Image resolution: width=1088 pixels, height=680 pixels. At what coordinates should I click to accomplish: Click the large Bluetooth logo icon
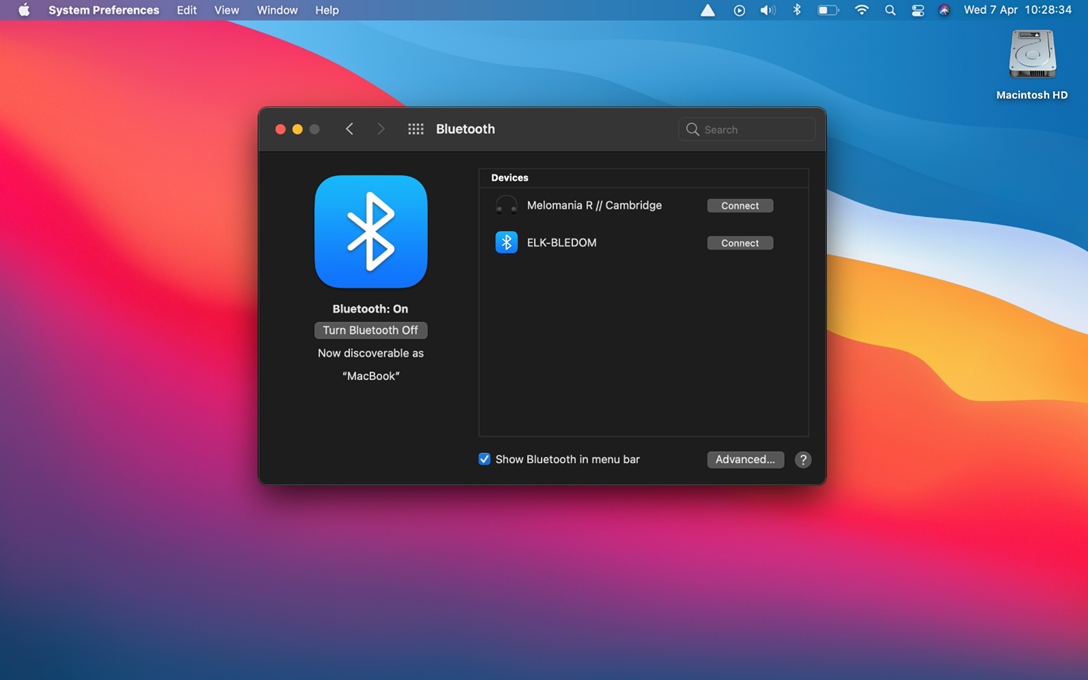[x=370, y=232]
